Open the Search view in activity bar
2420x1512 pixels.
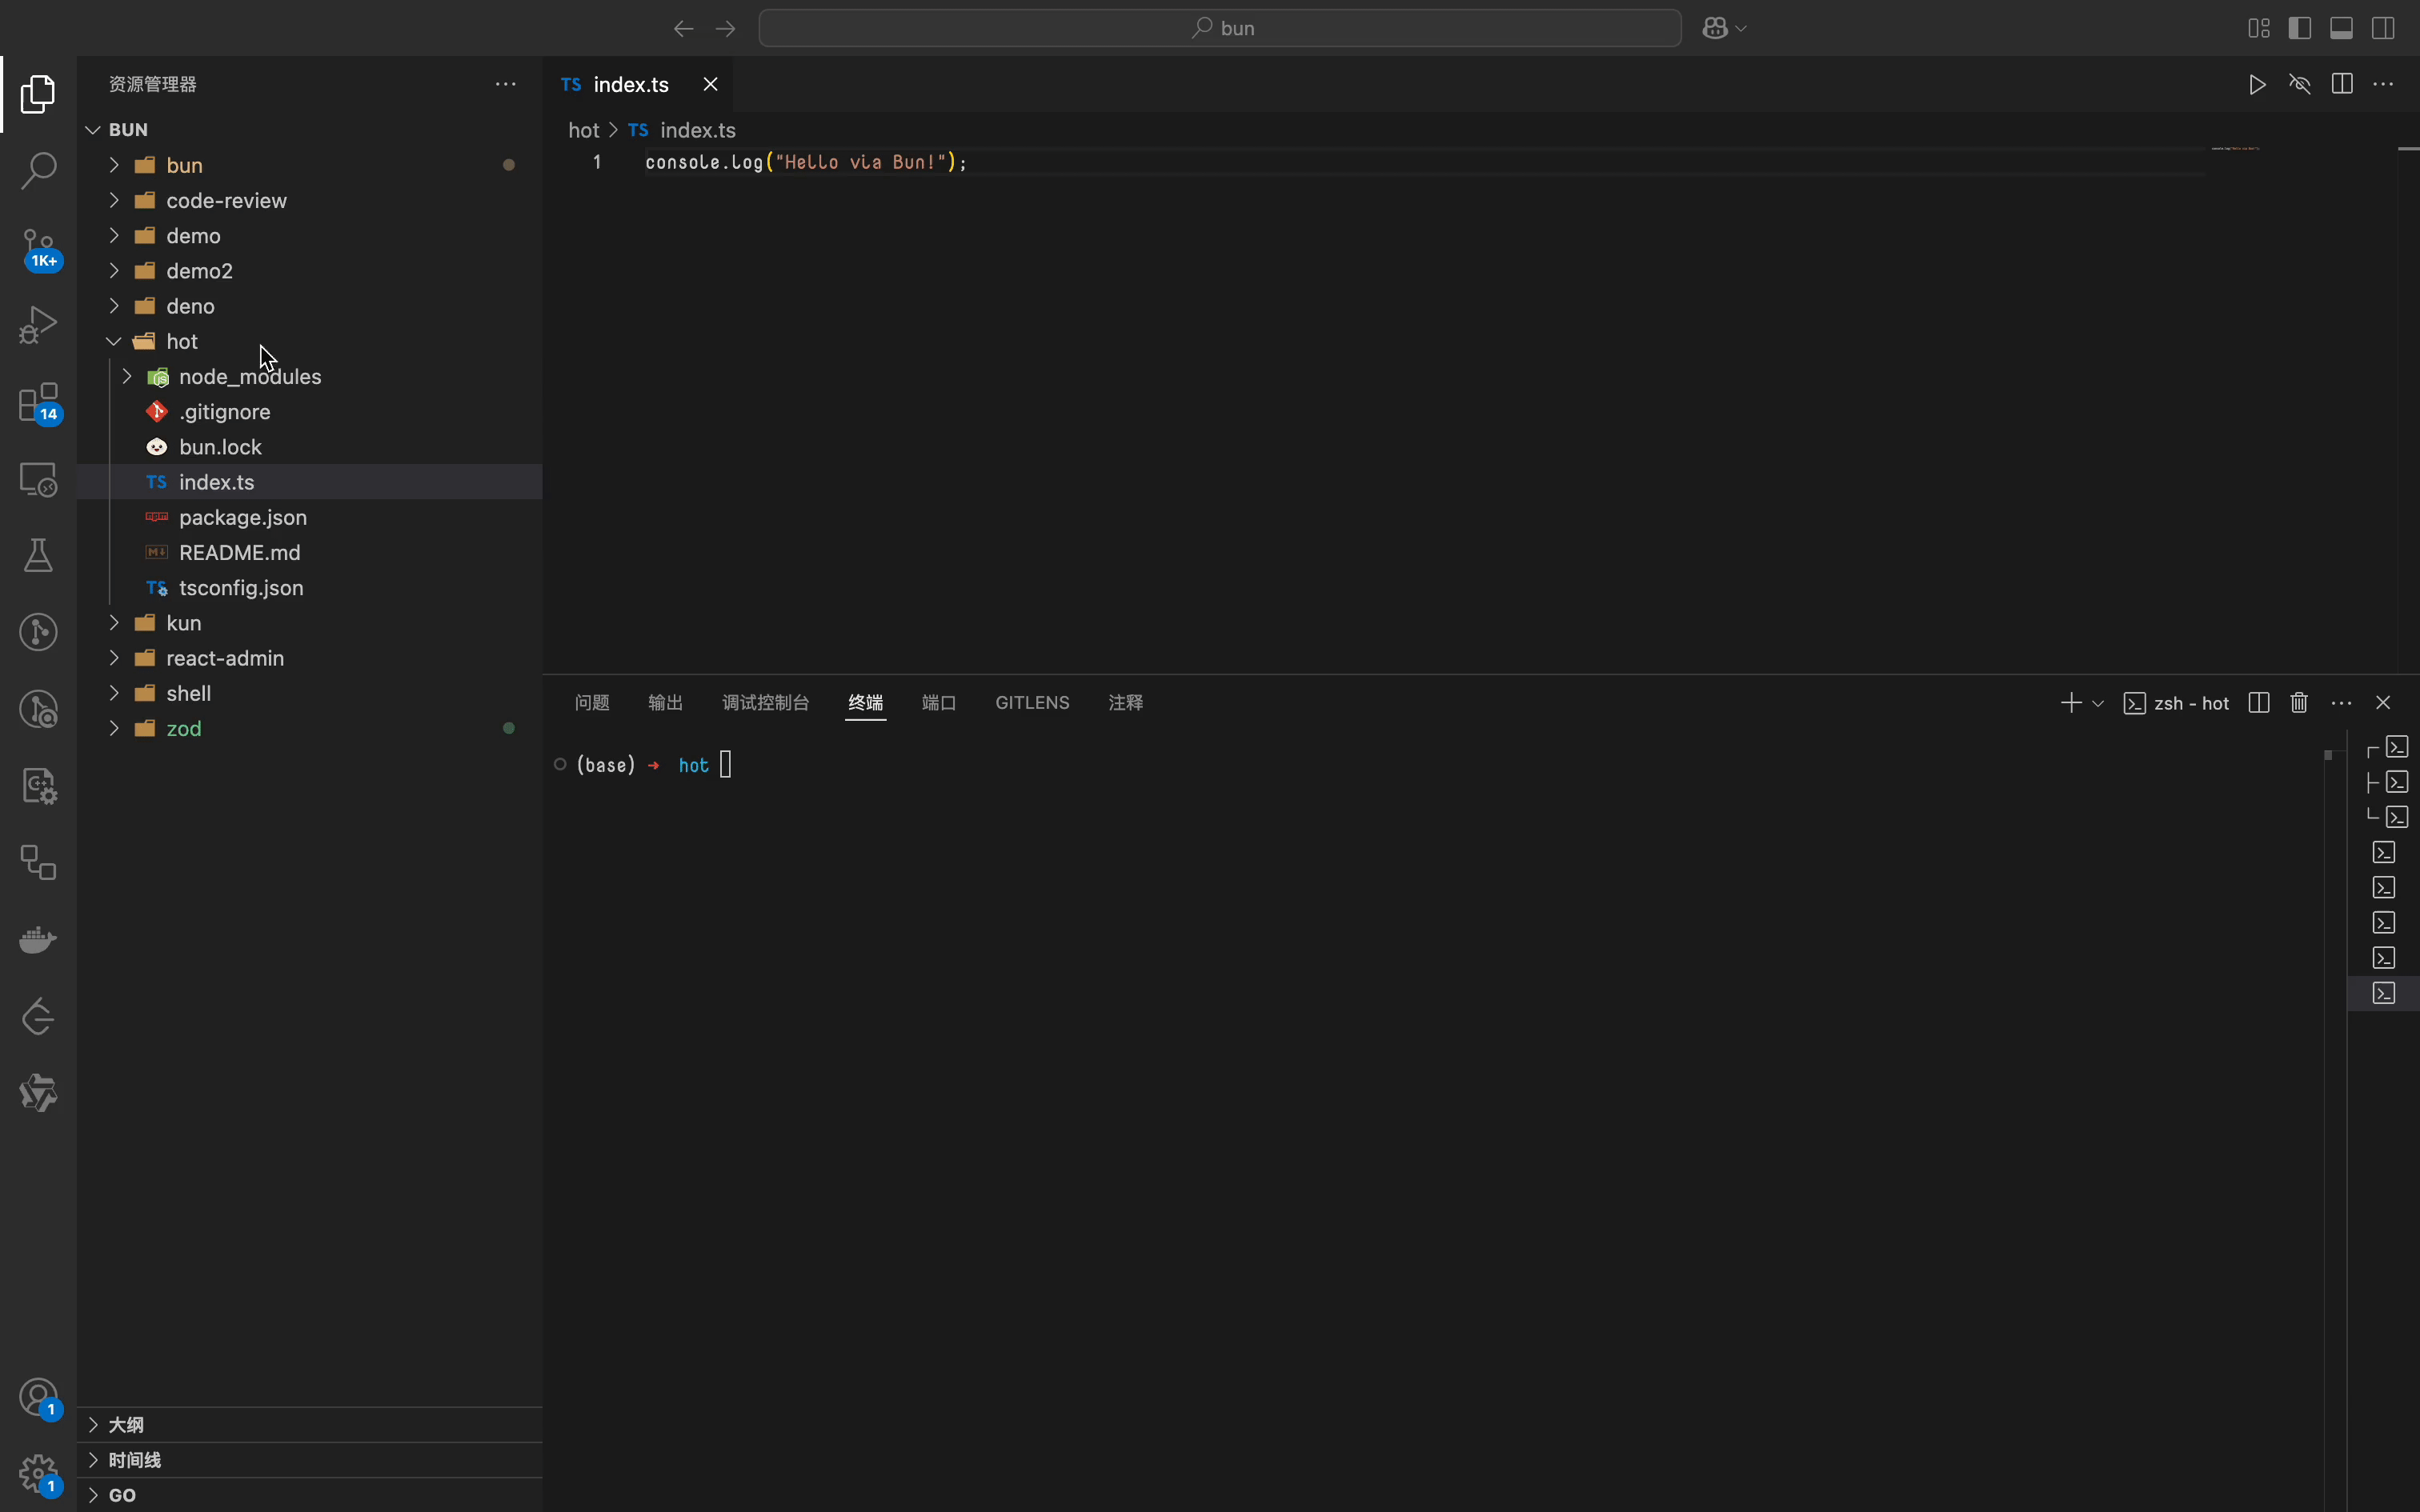click(x=38, y=170)
